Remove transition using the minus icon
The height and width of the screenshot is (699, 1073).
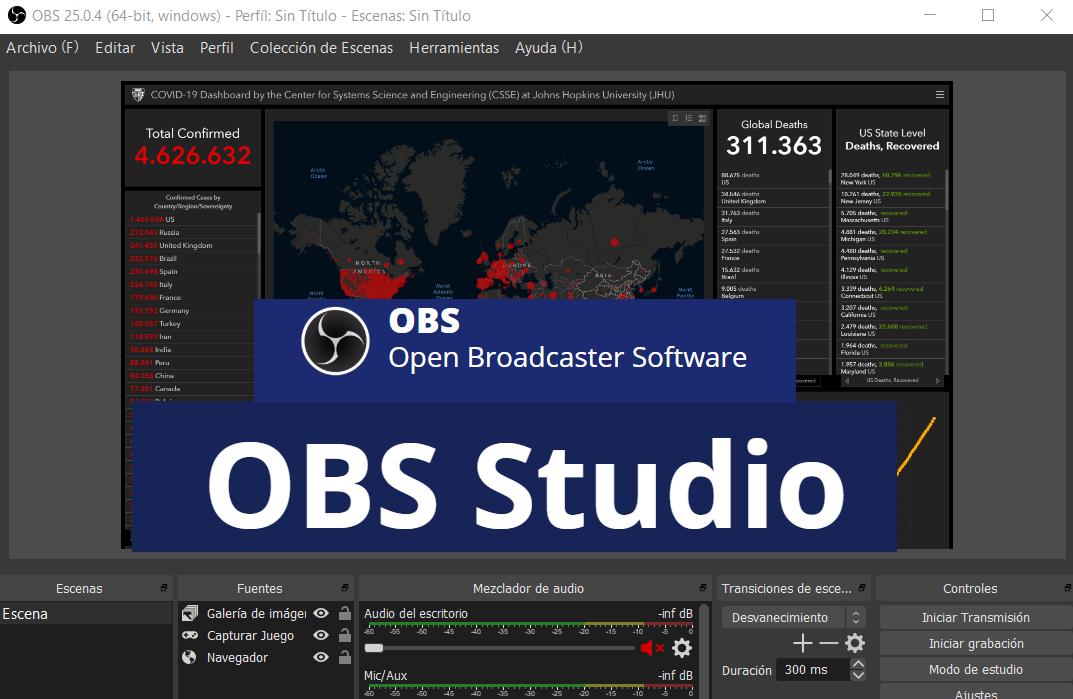click(829, 643)
